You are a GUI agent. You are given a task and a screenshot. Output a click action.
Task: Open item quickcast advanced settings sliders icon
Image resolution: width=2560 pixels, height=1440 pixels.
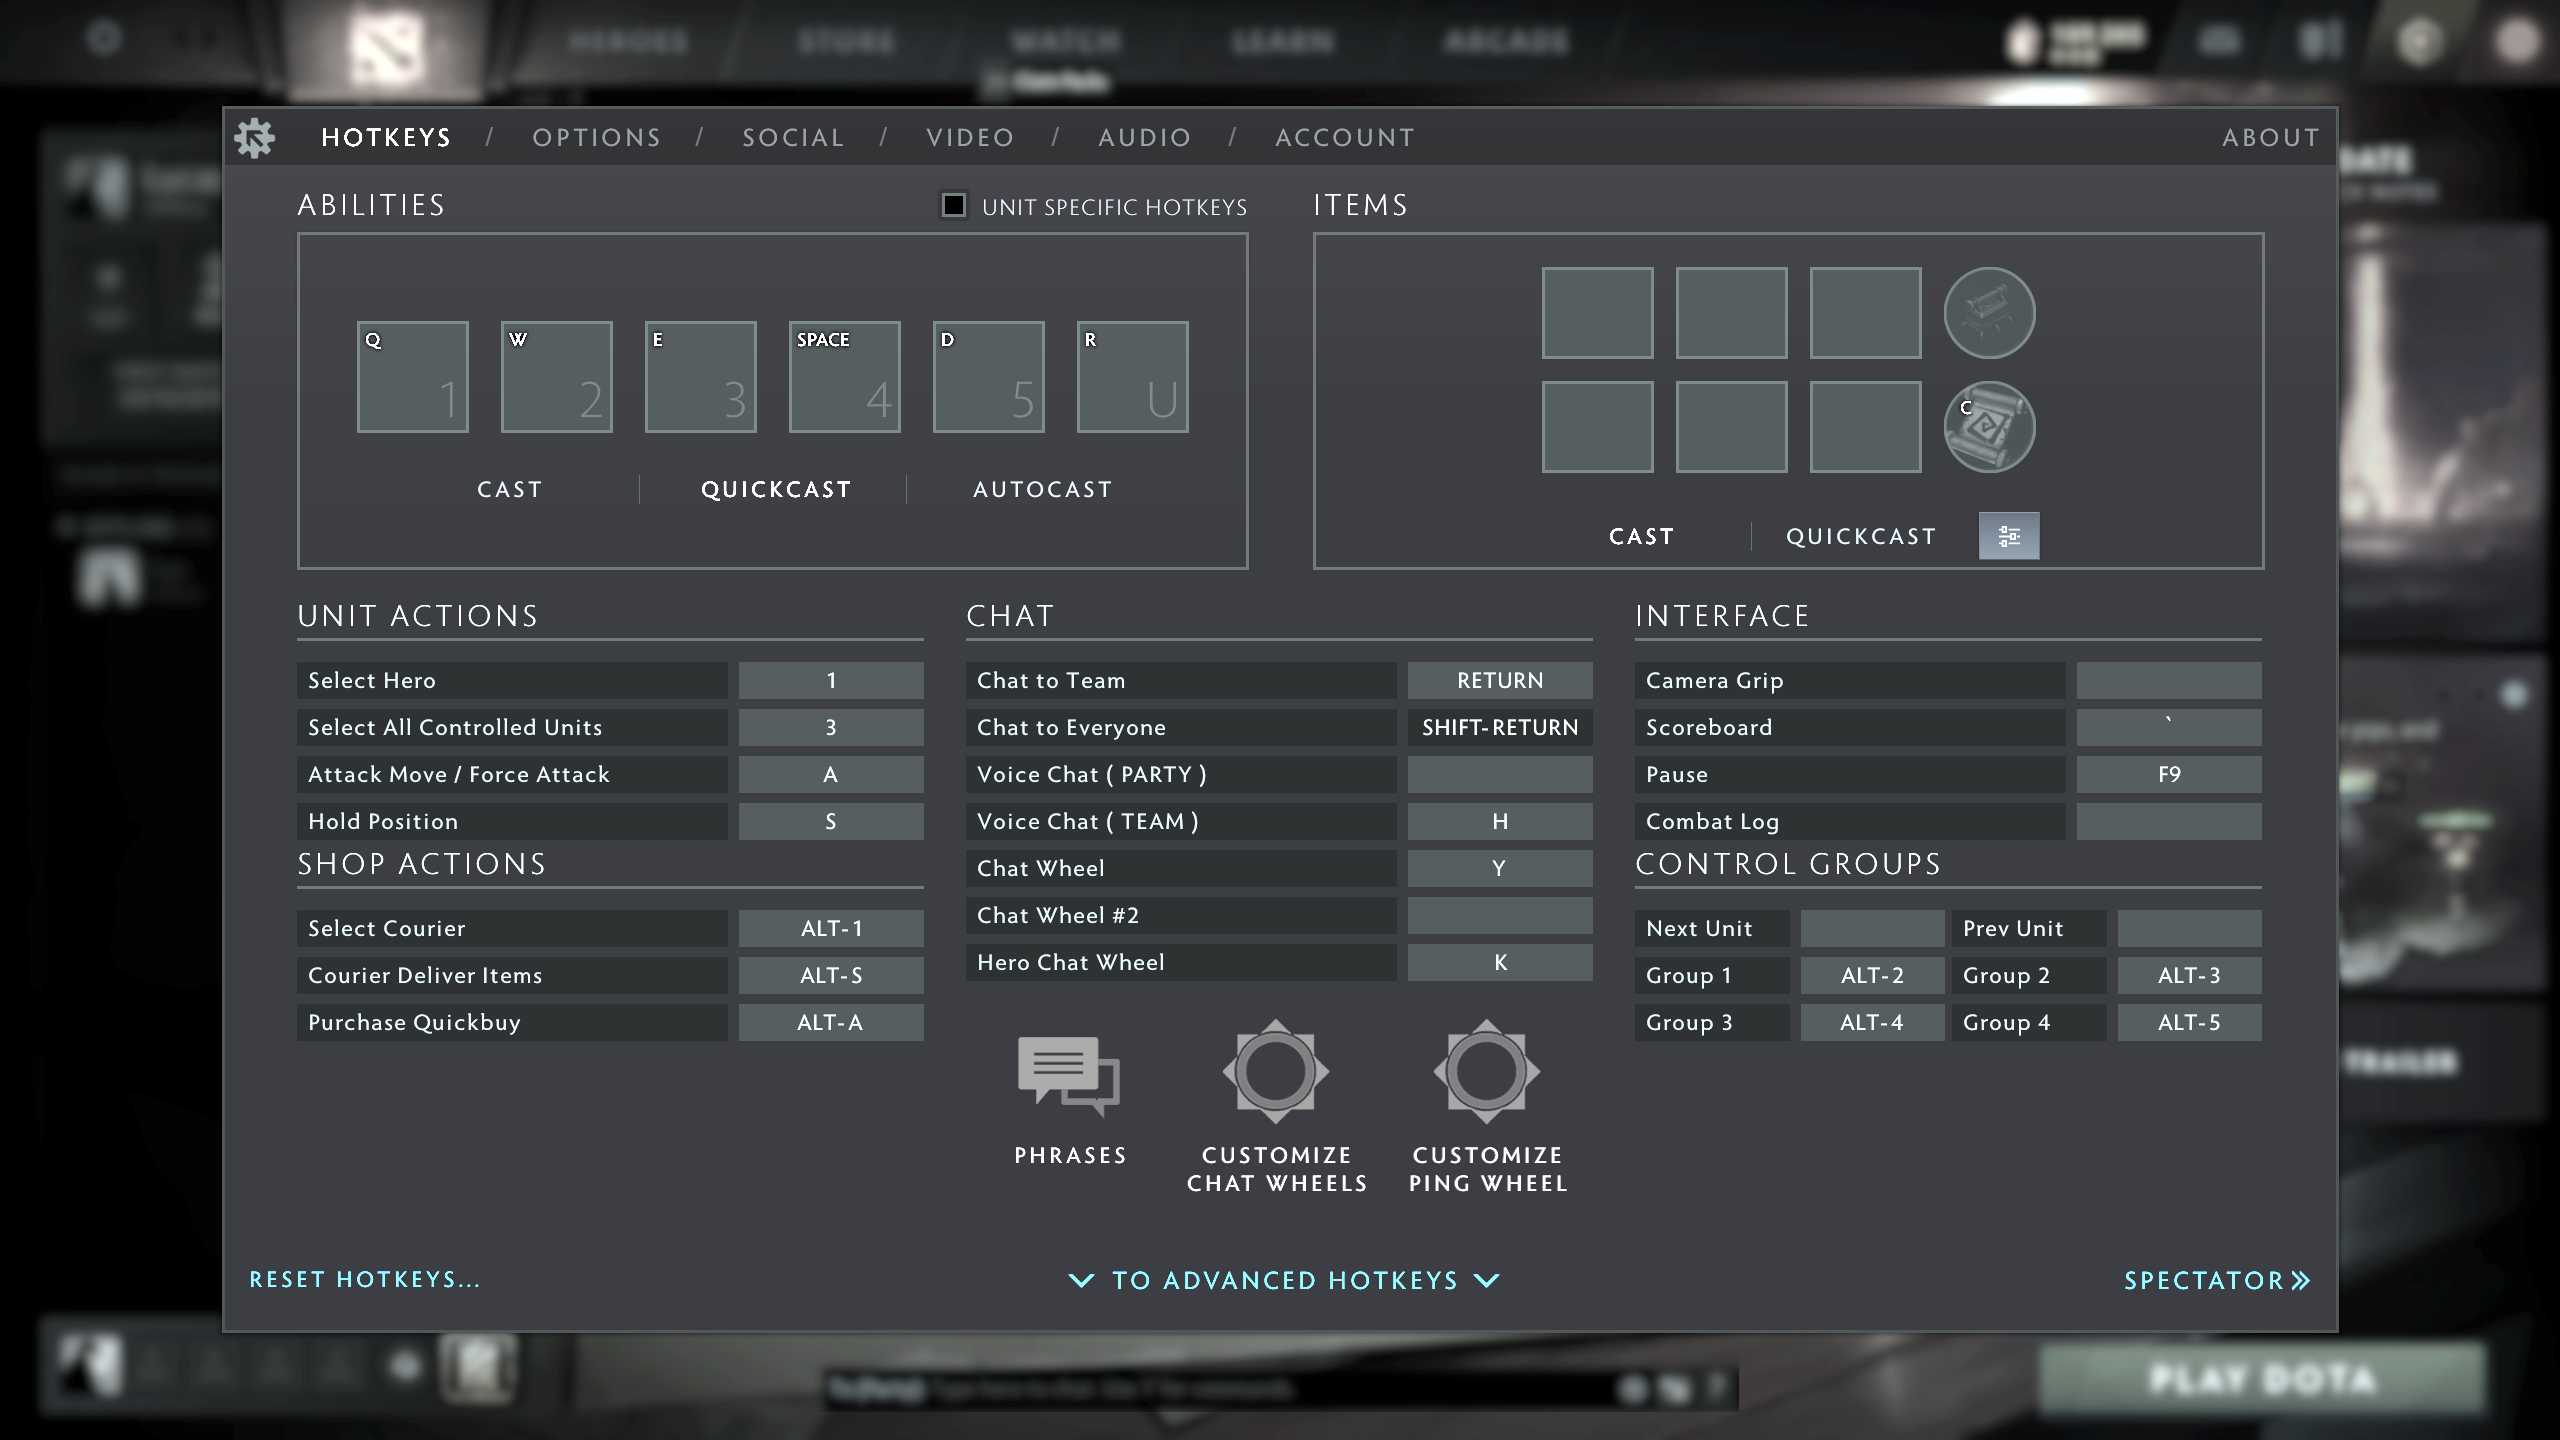tap(2009, 536)
